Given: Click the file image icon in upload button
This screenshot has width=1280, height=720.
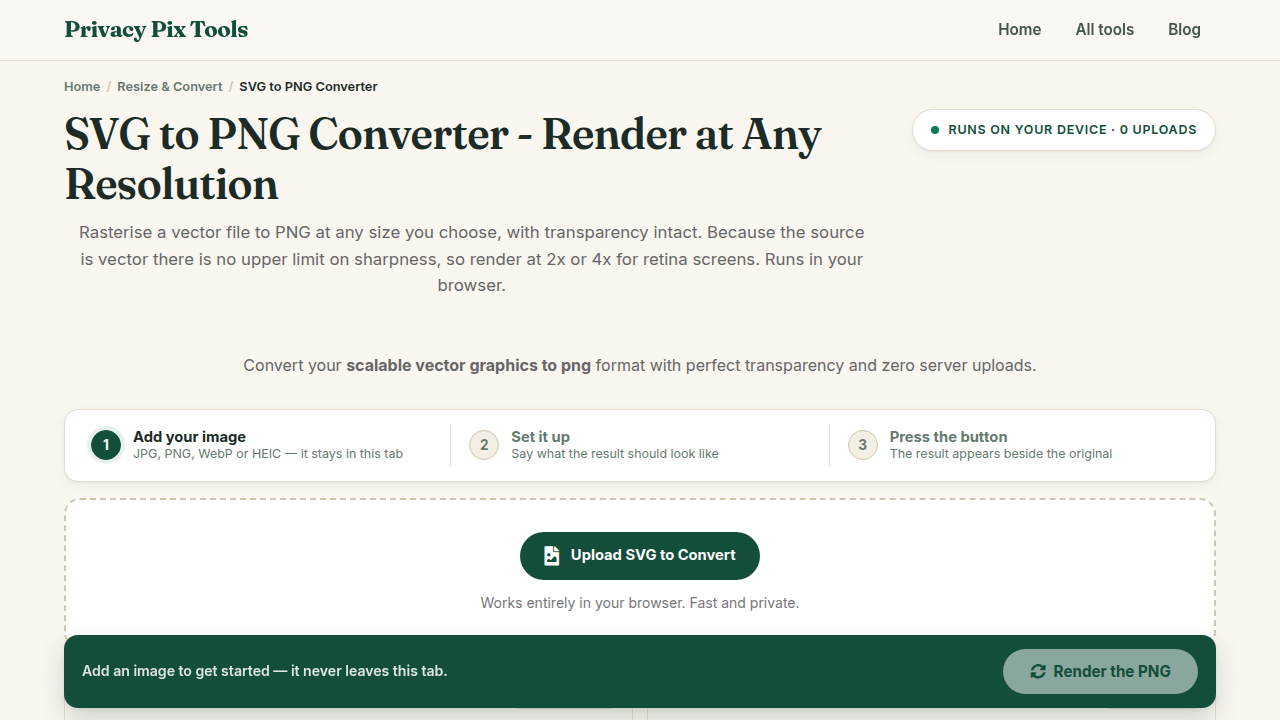Looking at the screenshot, I should coord(552,556).
